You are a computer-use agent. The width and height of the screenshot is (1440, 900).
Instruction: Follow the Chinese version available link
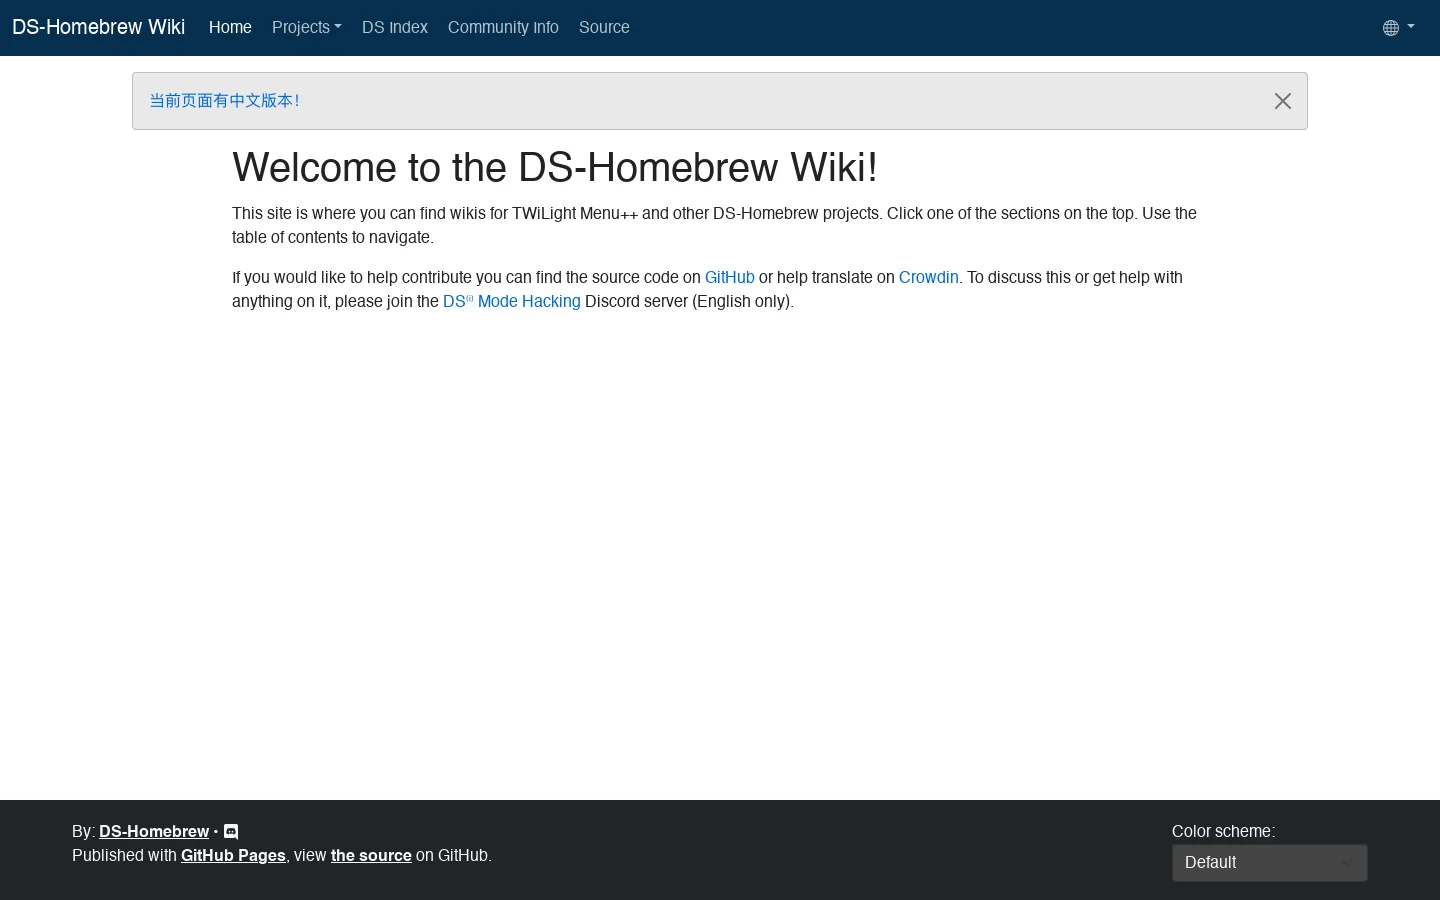[x=224, y=101]
